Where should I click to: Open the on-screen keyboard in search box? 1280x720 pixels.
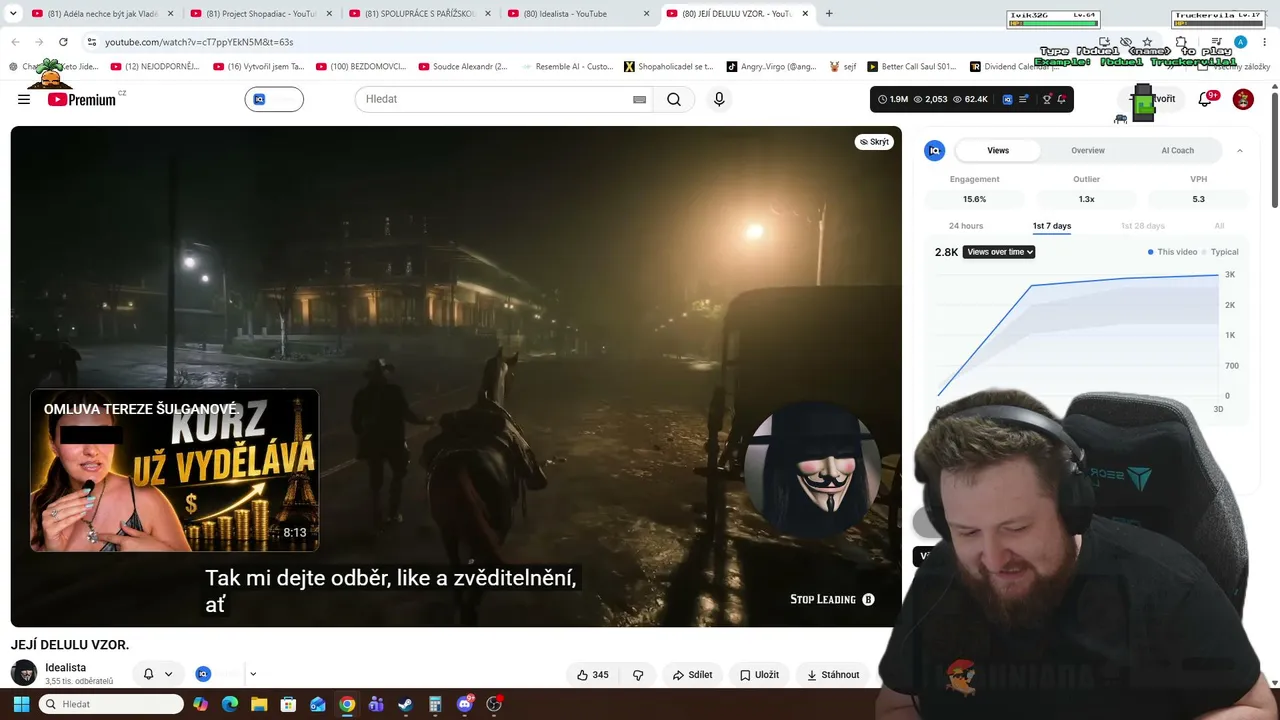click(640, 99)
